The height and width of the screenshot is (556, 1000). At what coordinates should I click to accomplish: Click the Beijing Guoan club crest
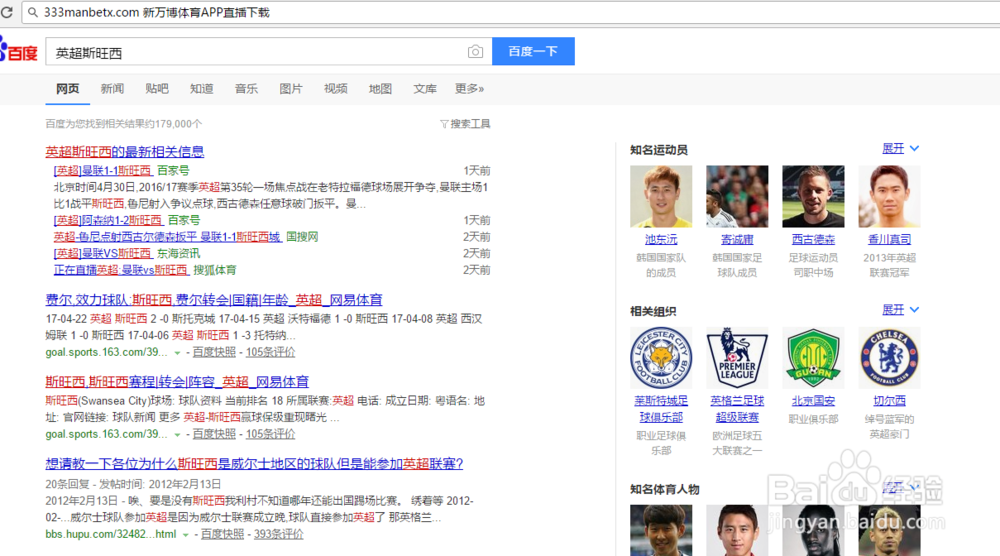tap(813, 358)
